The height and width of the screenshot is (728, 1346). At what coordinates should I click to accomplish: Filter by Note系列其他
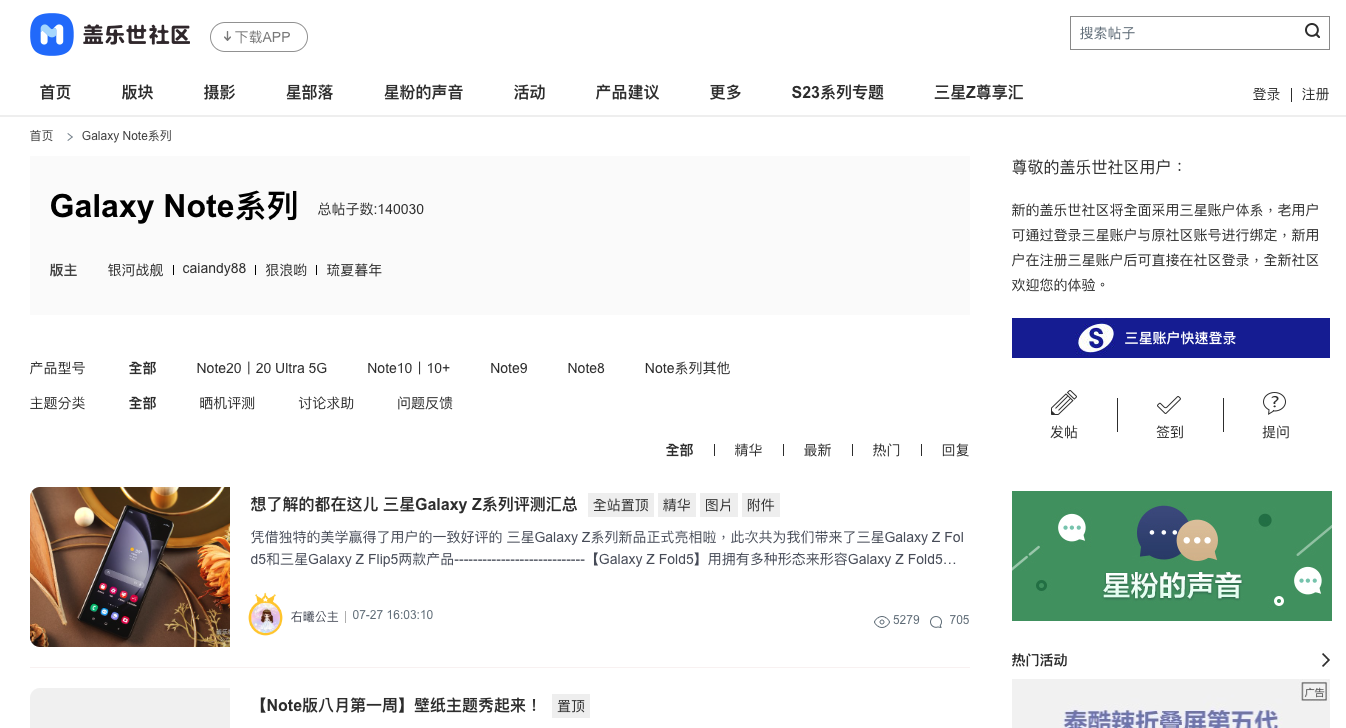[687, 368]
